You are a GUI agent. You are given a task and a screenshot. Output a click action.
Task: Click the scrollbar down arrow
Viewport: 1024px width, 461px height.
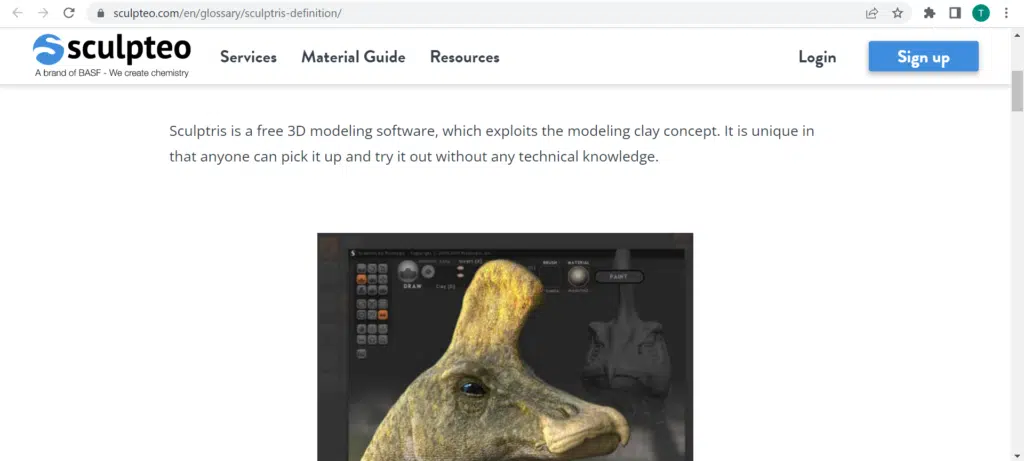[1017, 455]
